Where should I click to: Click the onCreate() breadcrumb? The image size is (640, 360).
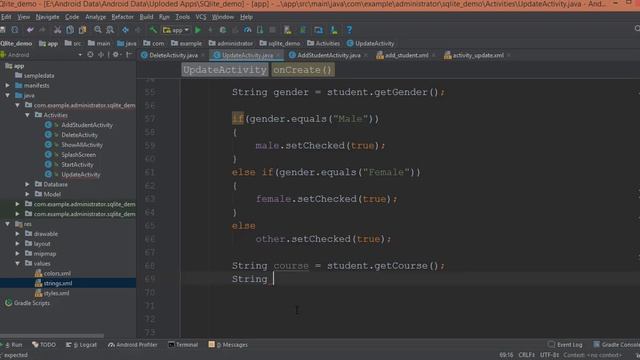[302, 70]
